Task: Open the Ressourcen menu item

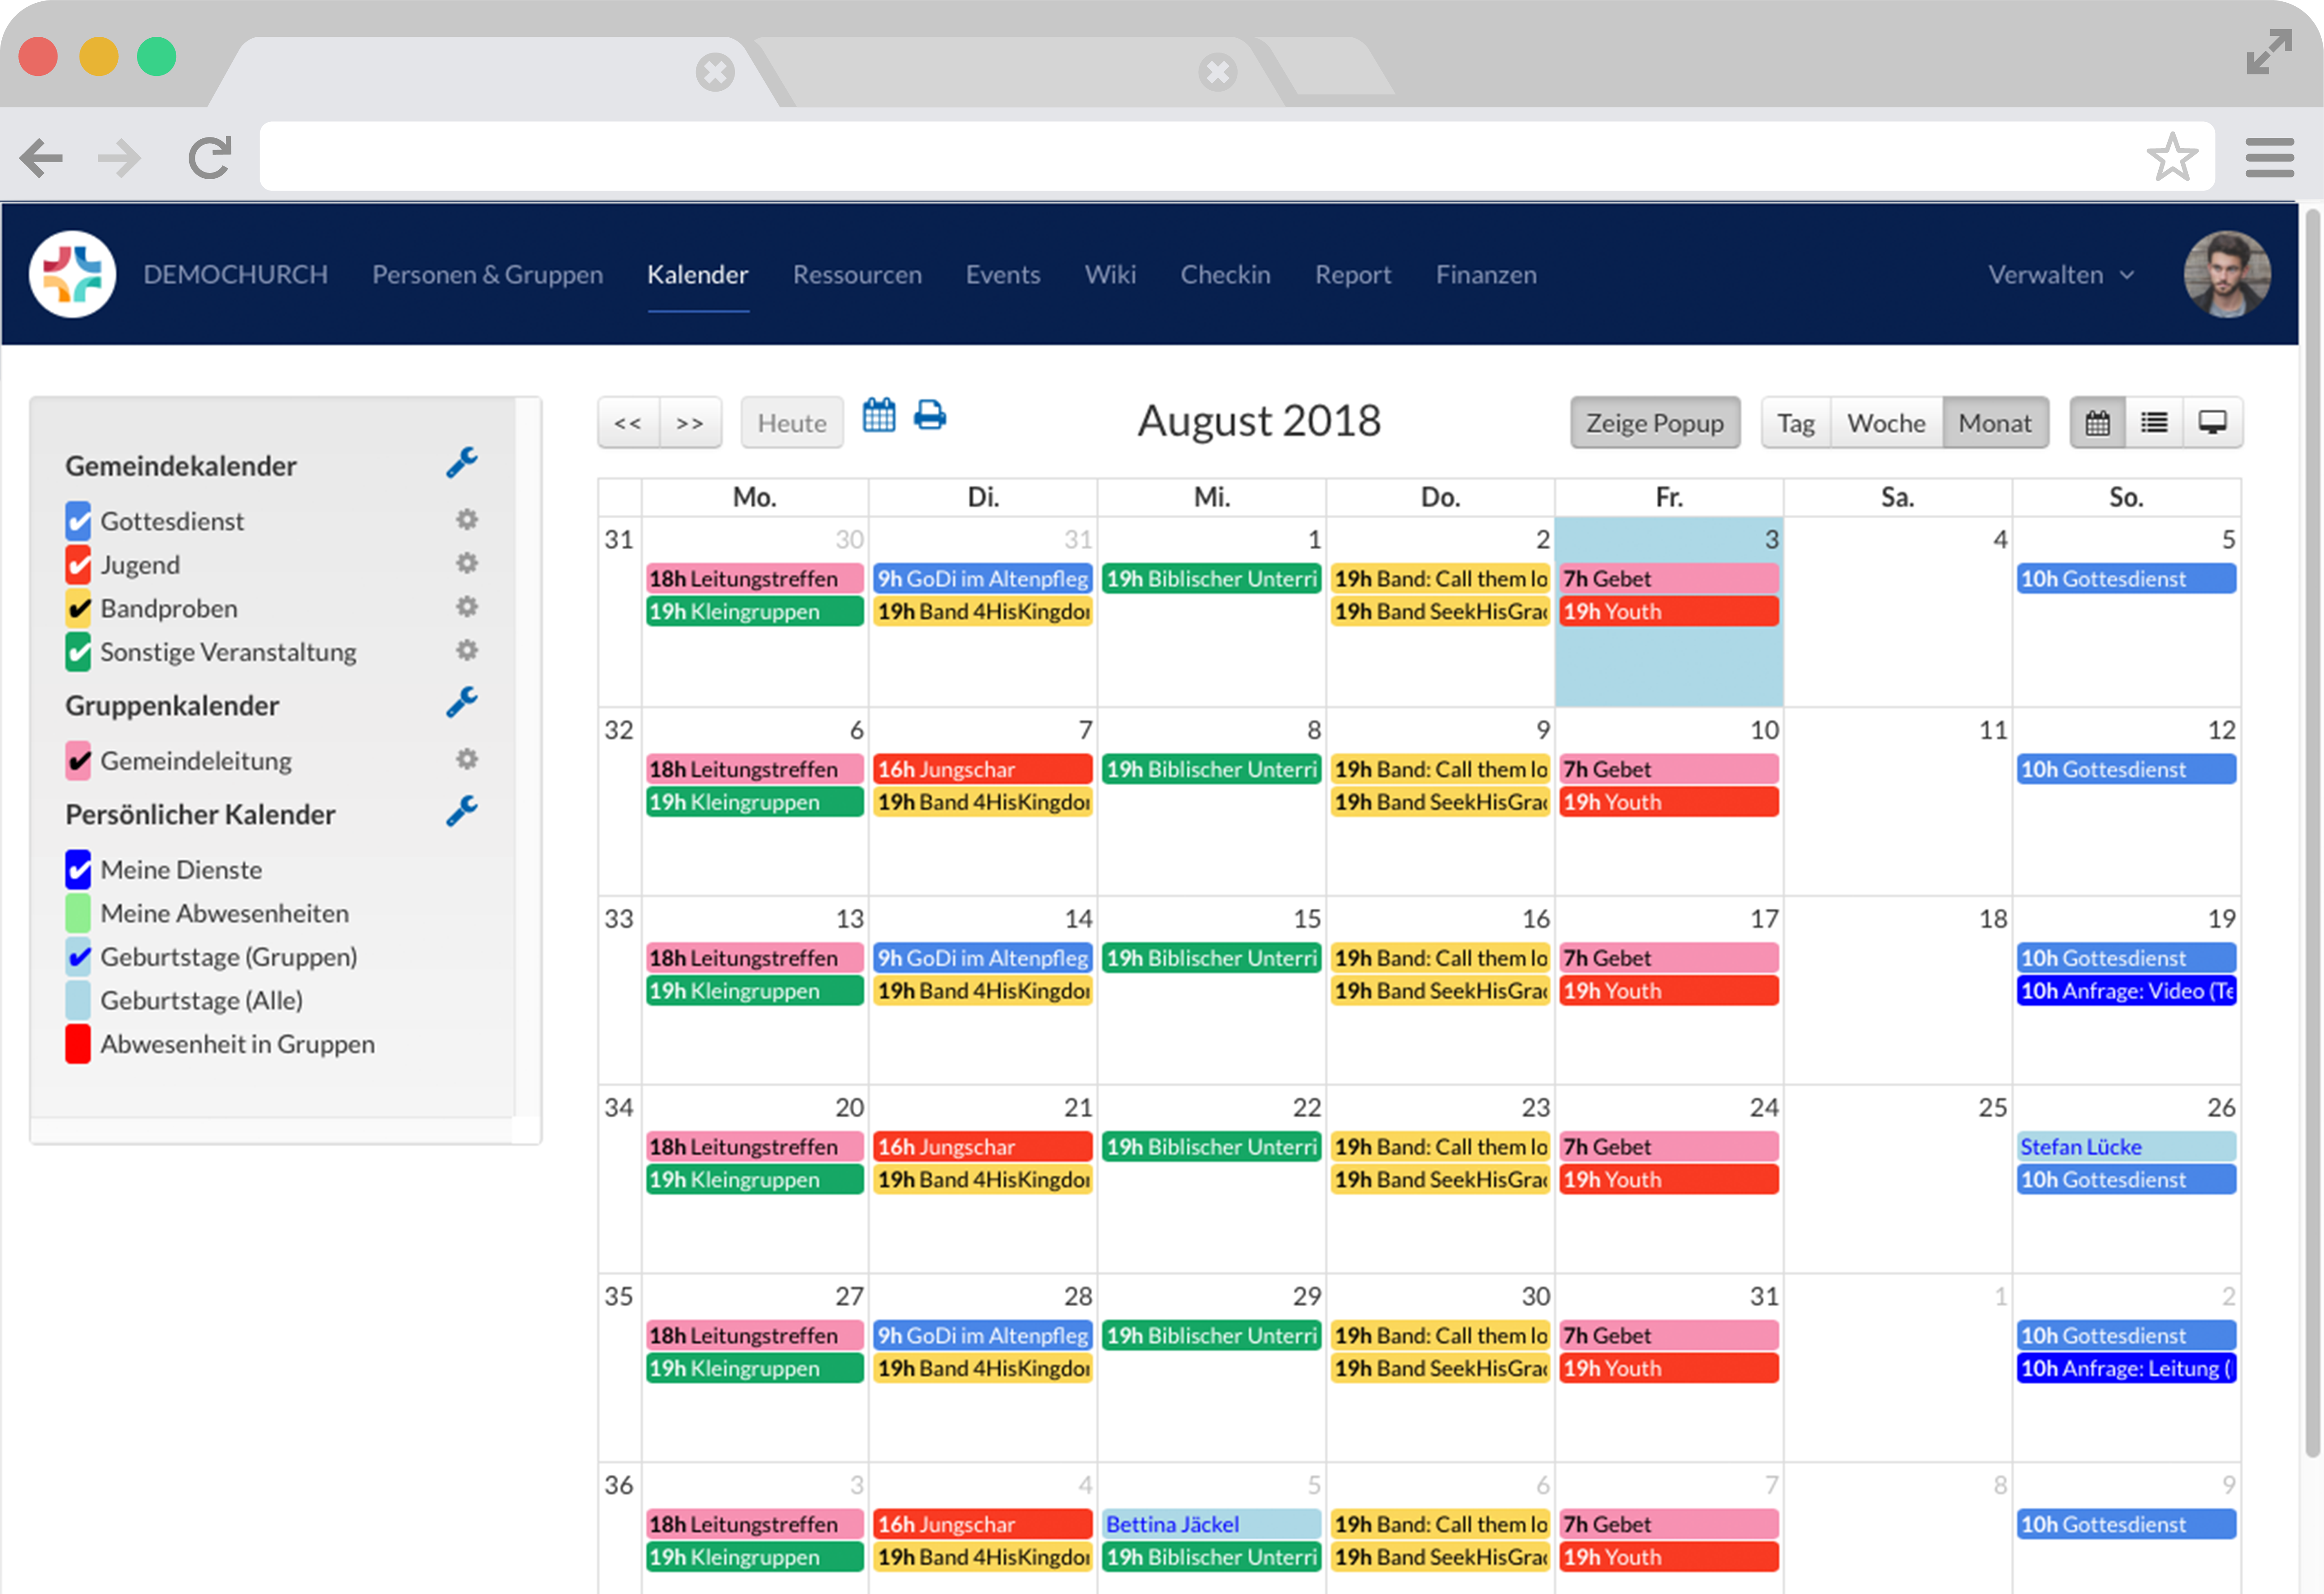Action: (x=857, y=274)
